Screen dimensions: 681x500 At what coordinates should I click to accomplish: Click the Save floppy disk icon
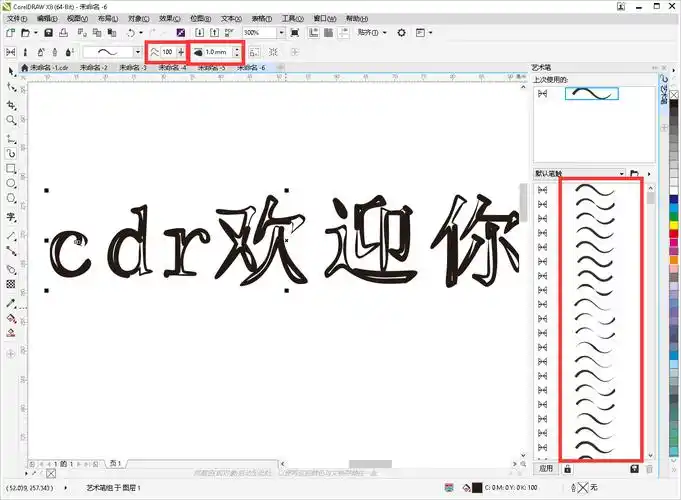pyautogui.click(x=49, y=33)
